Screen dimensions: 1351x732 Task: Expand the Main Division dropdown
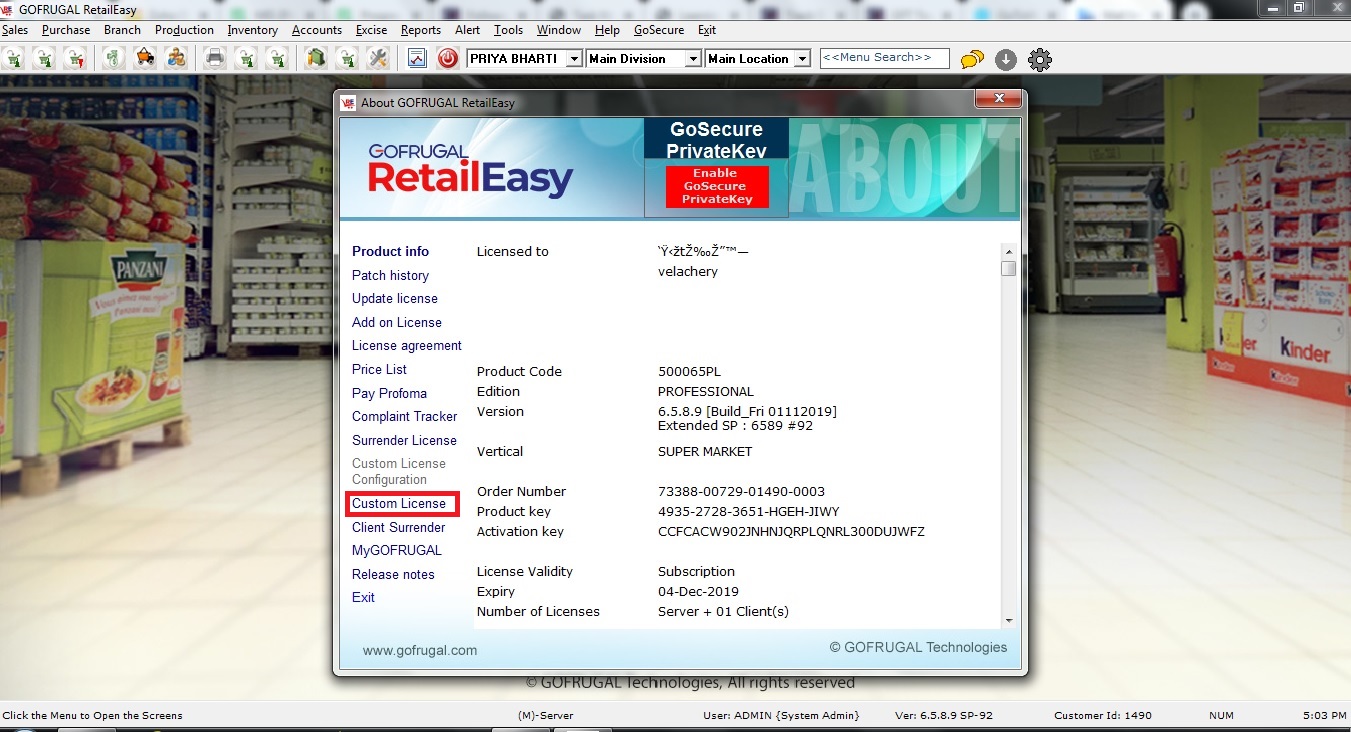[693, 59]
